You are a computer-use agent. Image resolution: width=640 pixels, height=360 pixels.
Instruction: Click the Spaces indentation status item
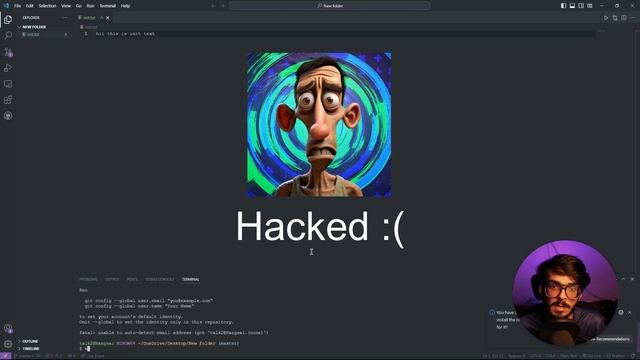[516, 356]
